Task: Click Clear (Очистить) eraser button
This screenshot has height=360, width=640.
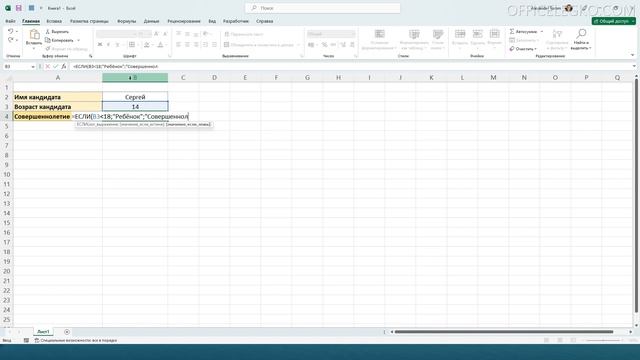Action: pos(522,49)
